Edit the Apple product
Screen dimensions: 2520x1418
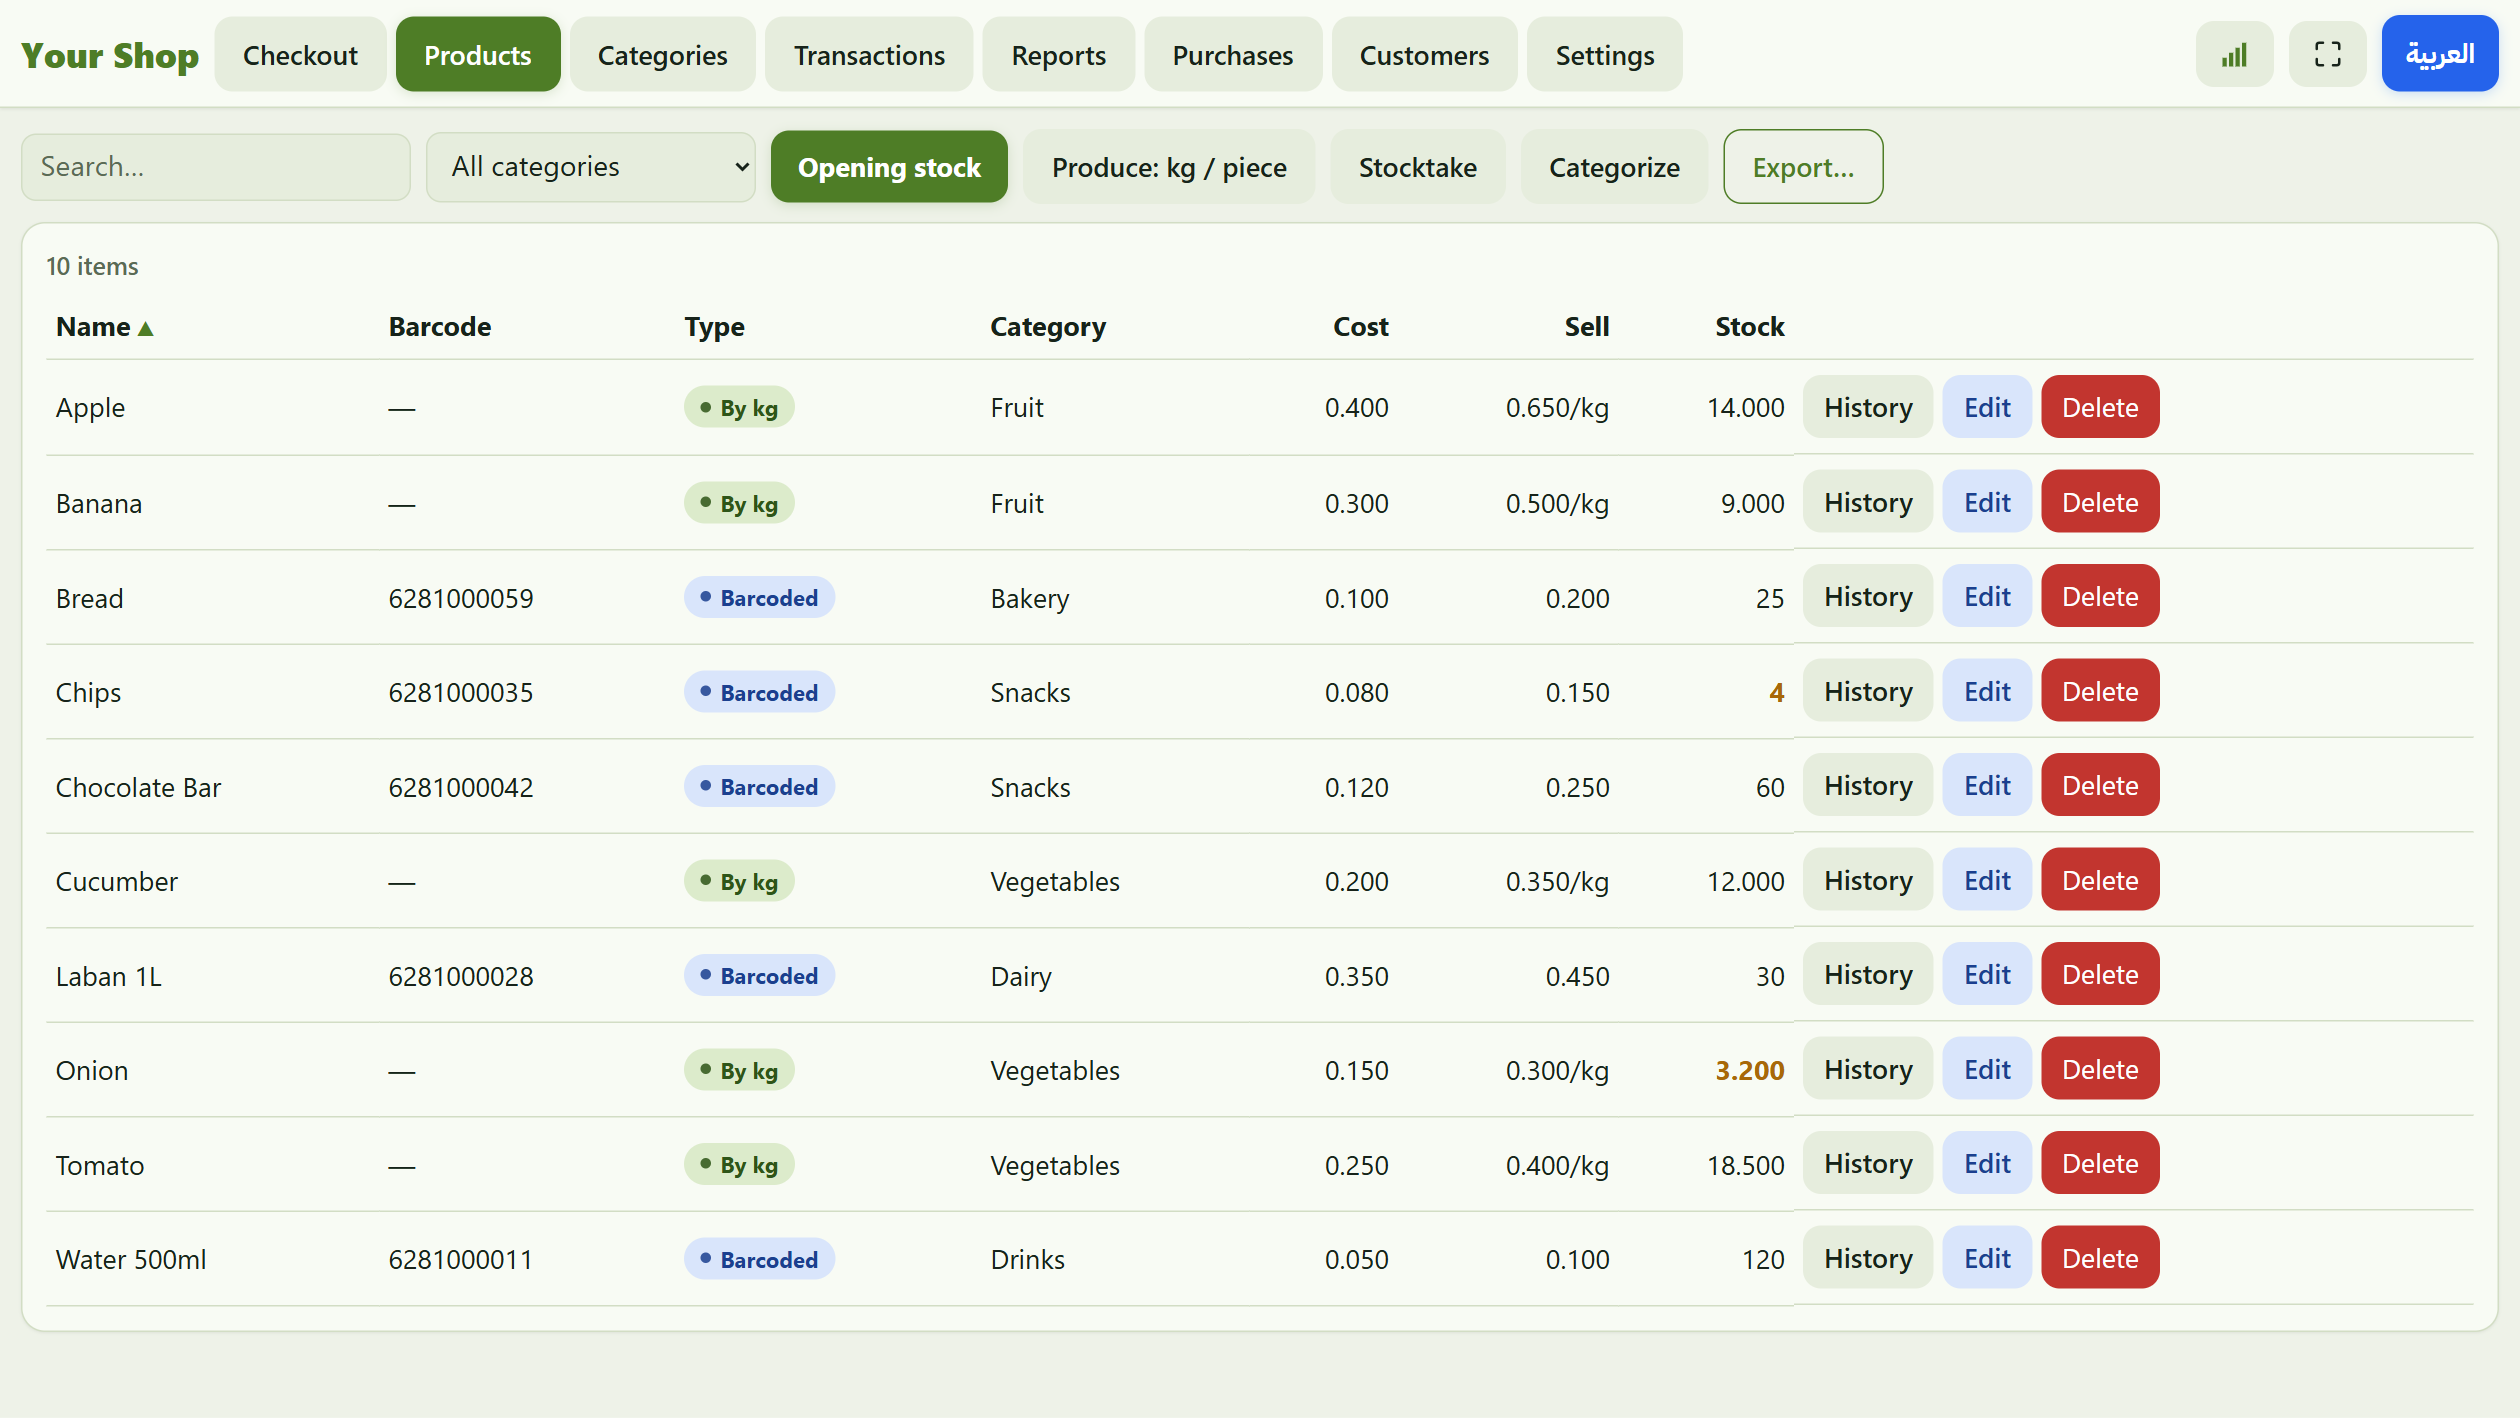[x=1987, y=407]
